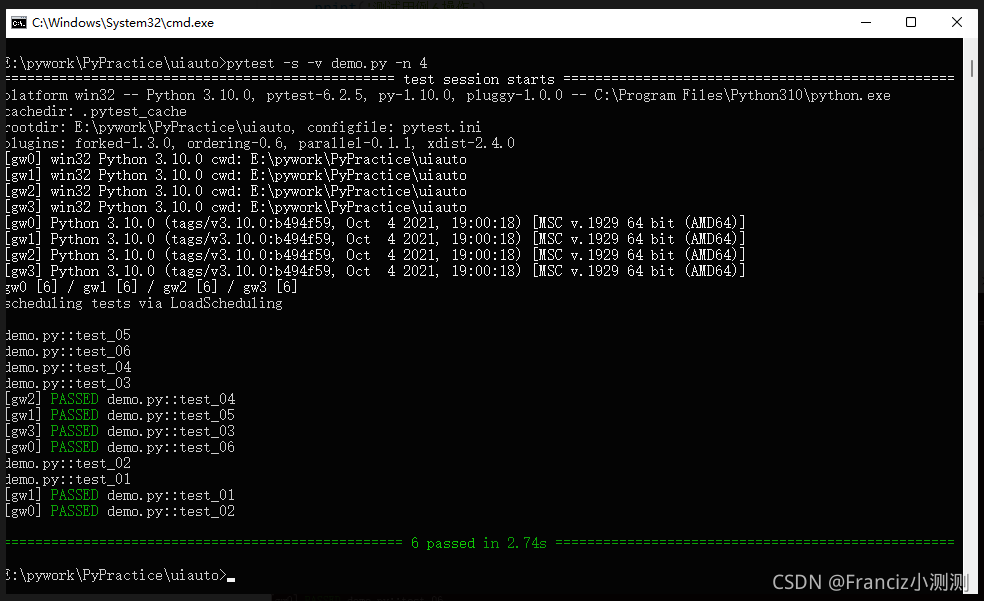Click '[gw1] PASSED demo.py::test_05' line
984x601 pixels.
(x=120, y=415)
